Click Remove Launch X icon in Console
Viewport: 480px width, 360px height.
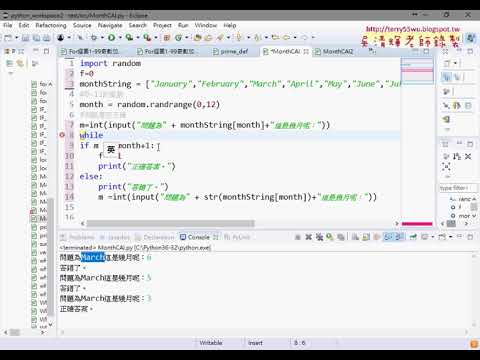[308, 237]
